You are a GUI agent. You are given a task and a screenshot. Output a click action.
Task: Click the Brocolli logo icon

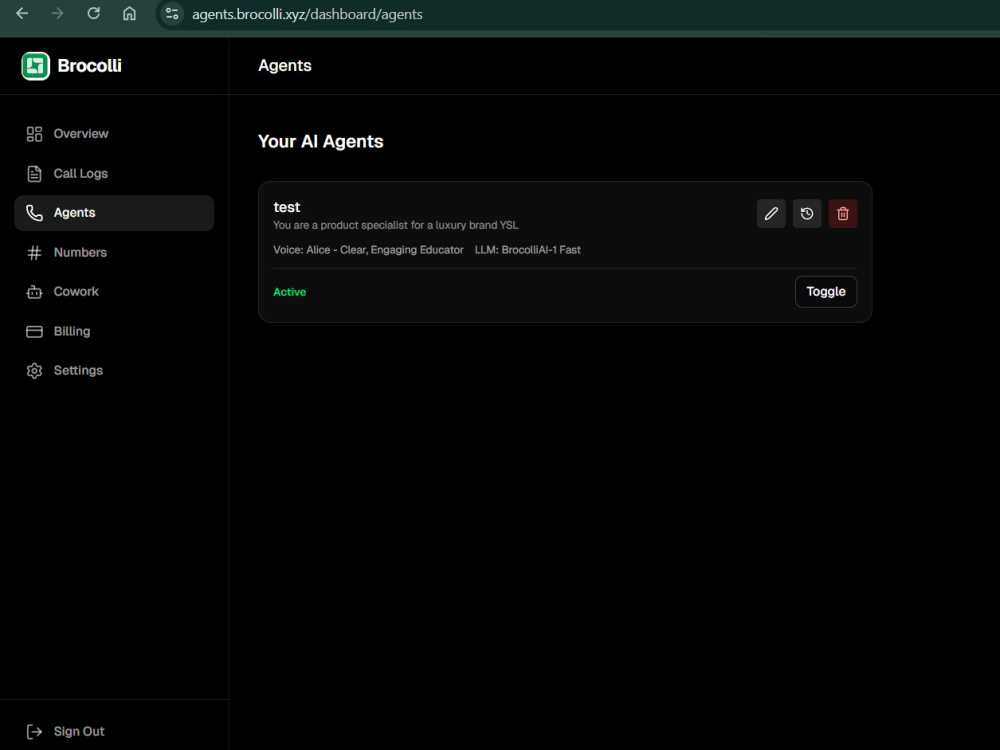coord(35,66)
